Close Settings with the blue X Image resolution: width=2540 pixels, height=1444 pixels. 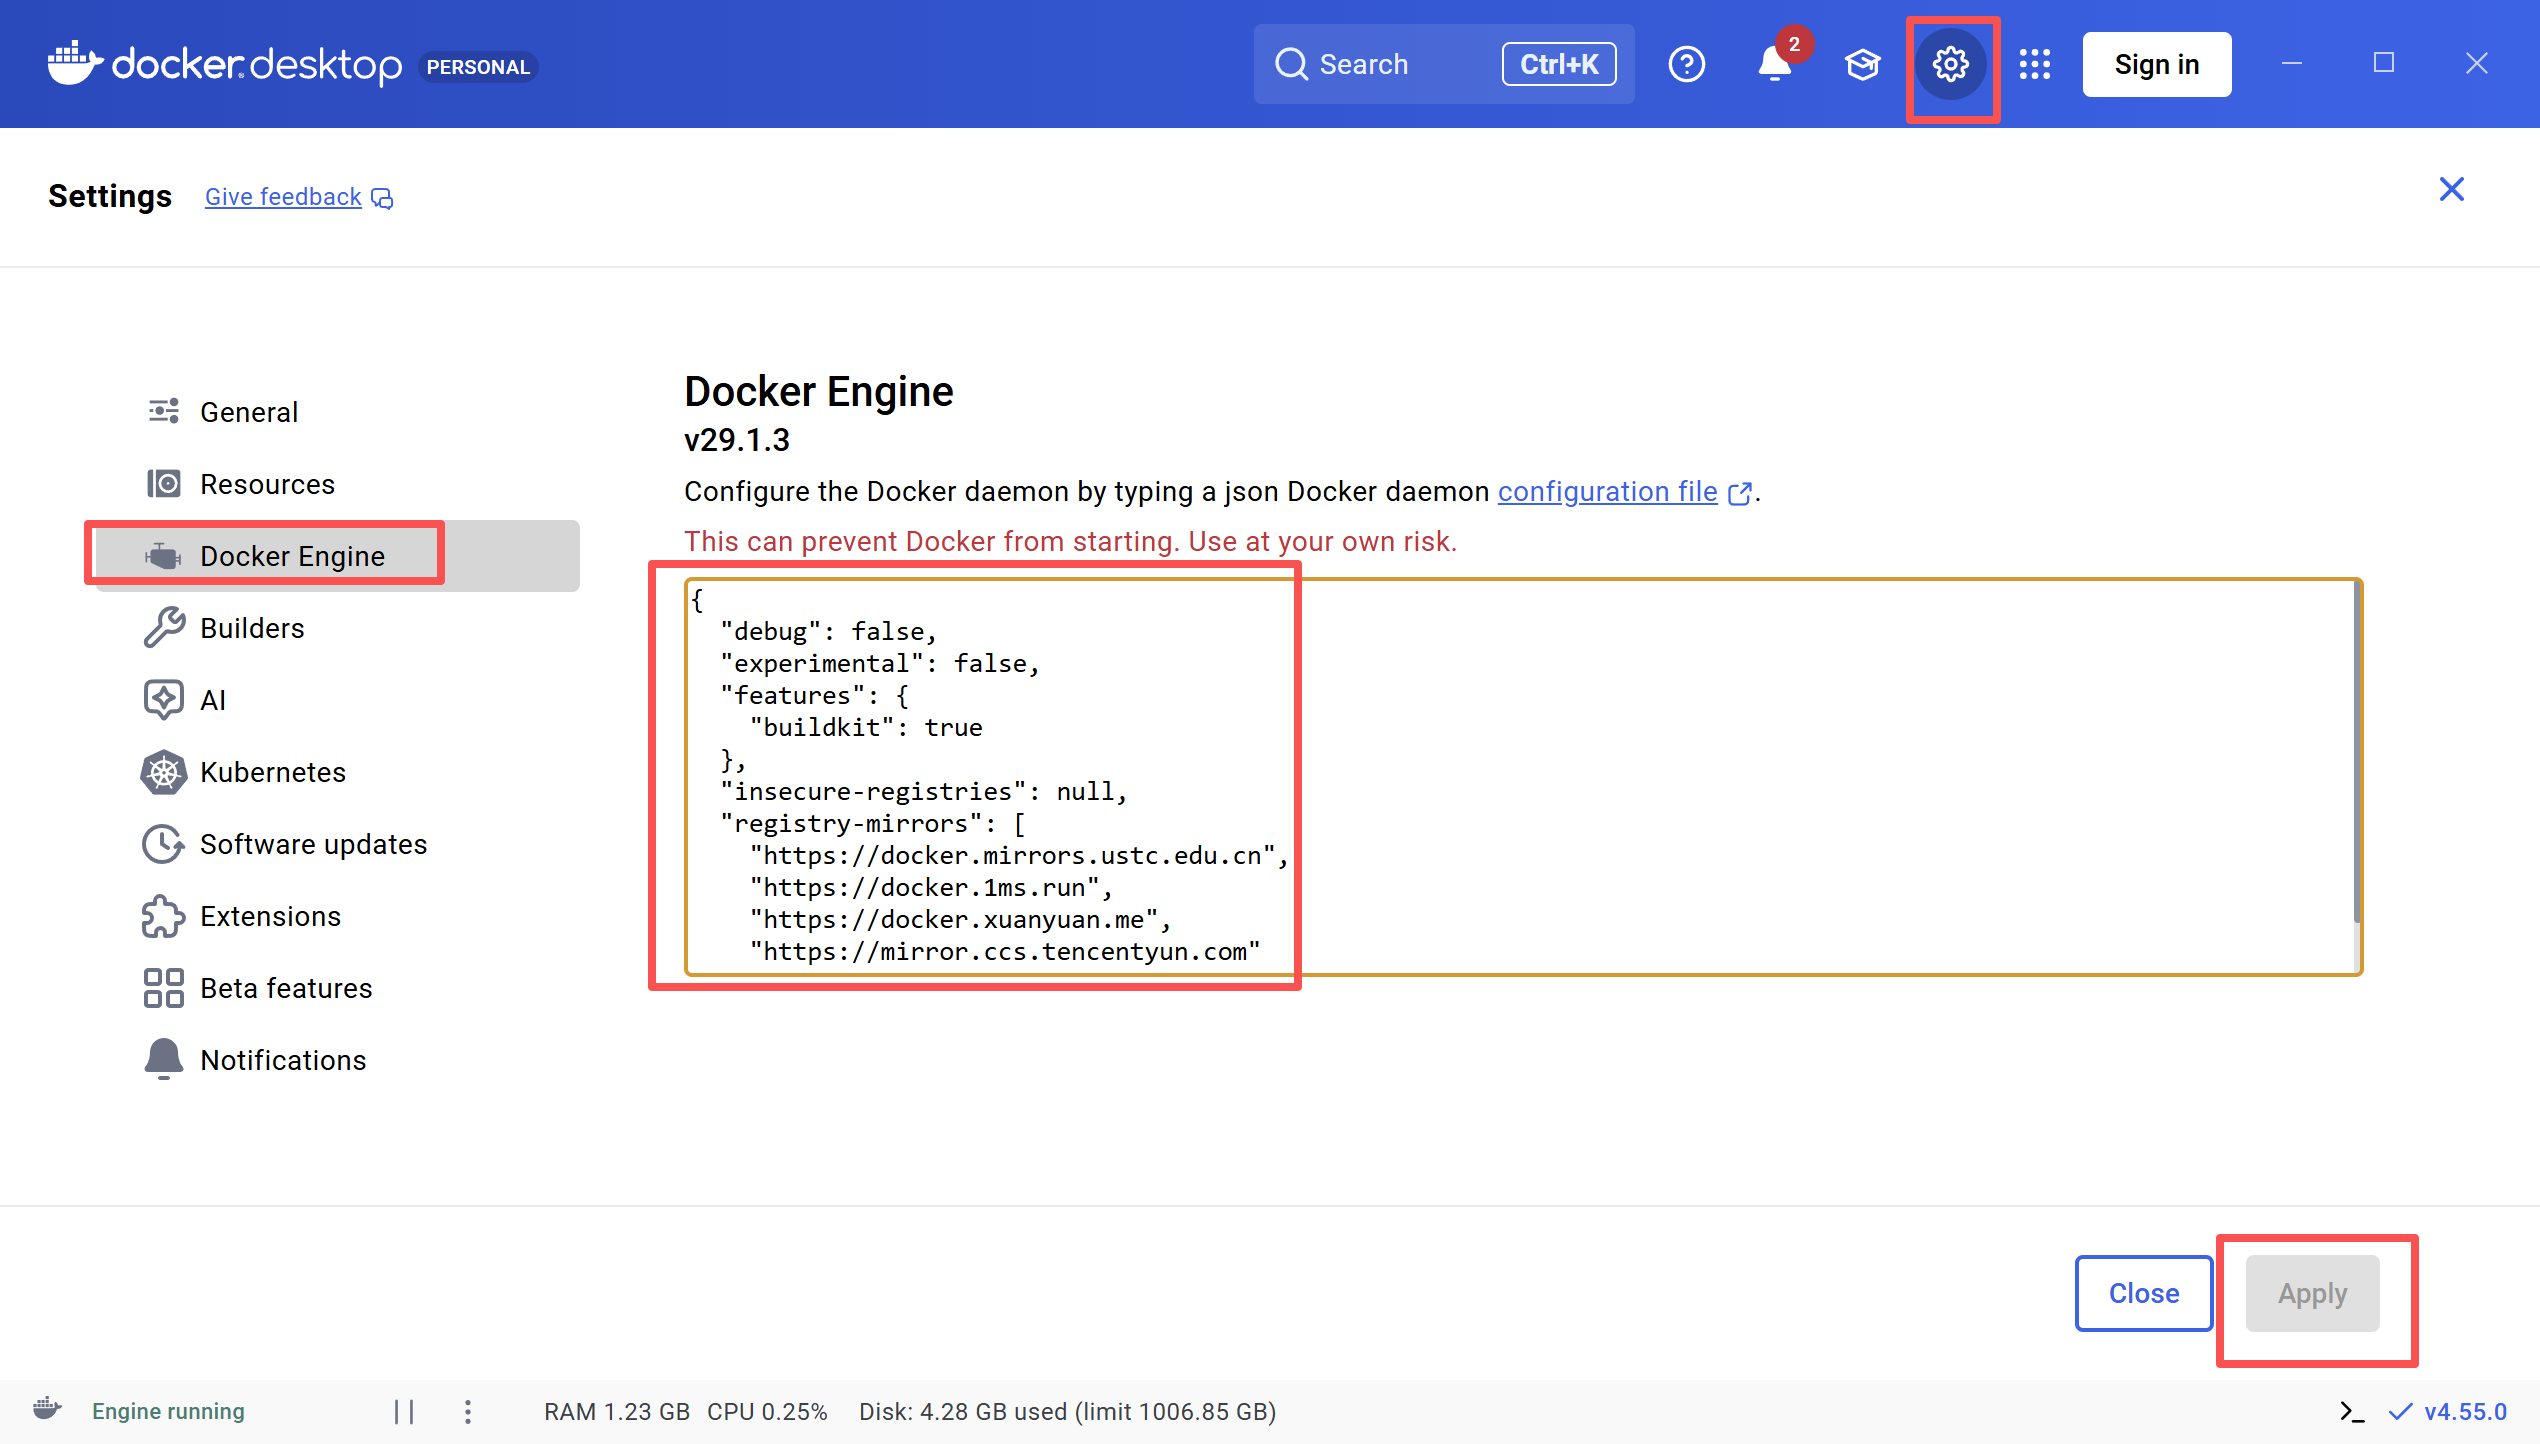(x=2451, y=189)
